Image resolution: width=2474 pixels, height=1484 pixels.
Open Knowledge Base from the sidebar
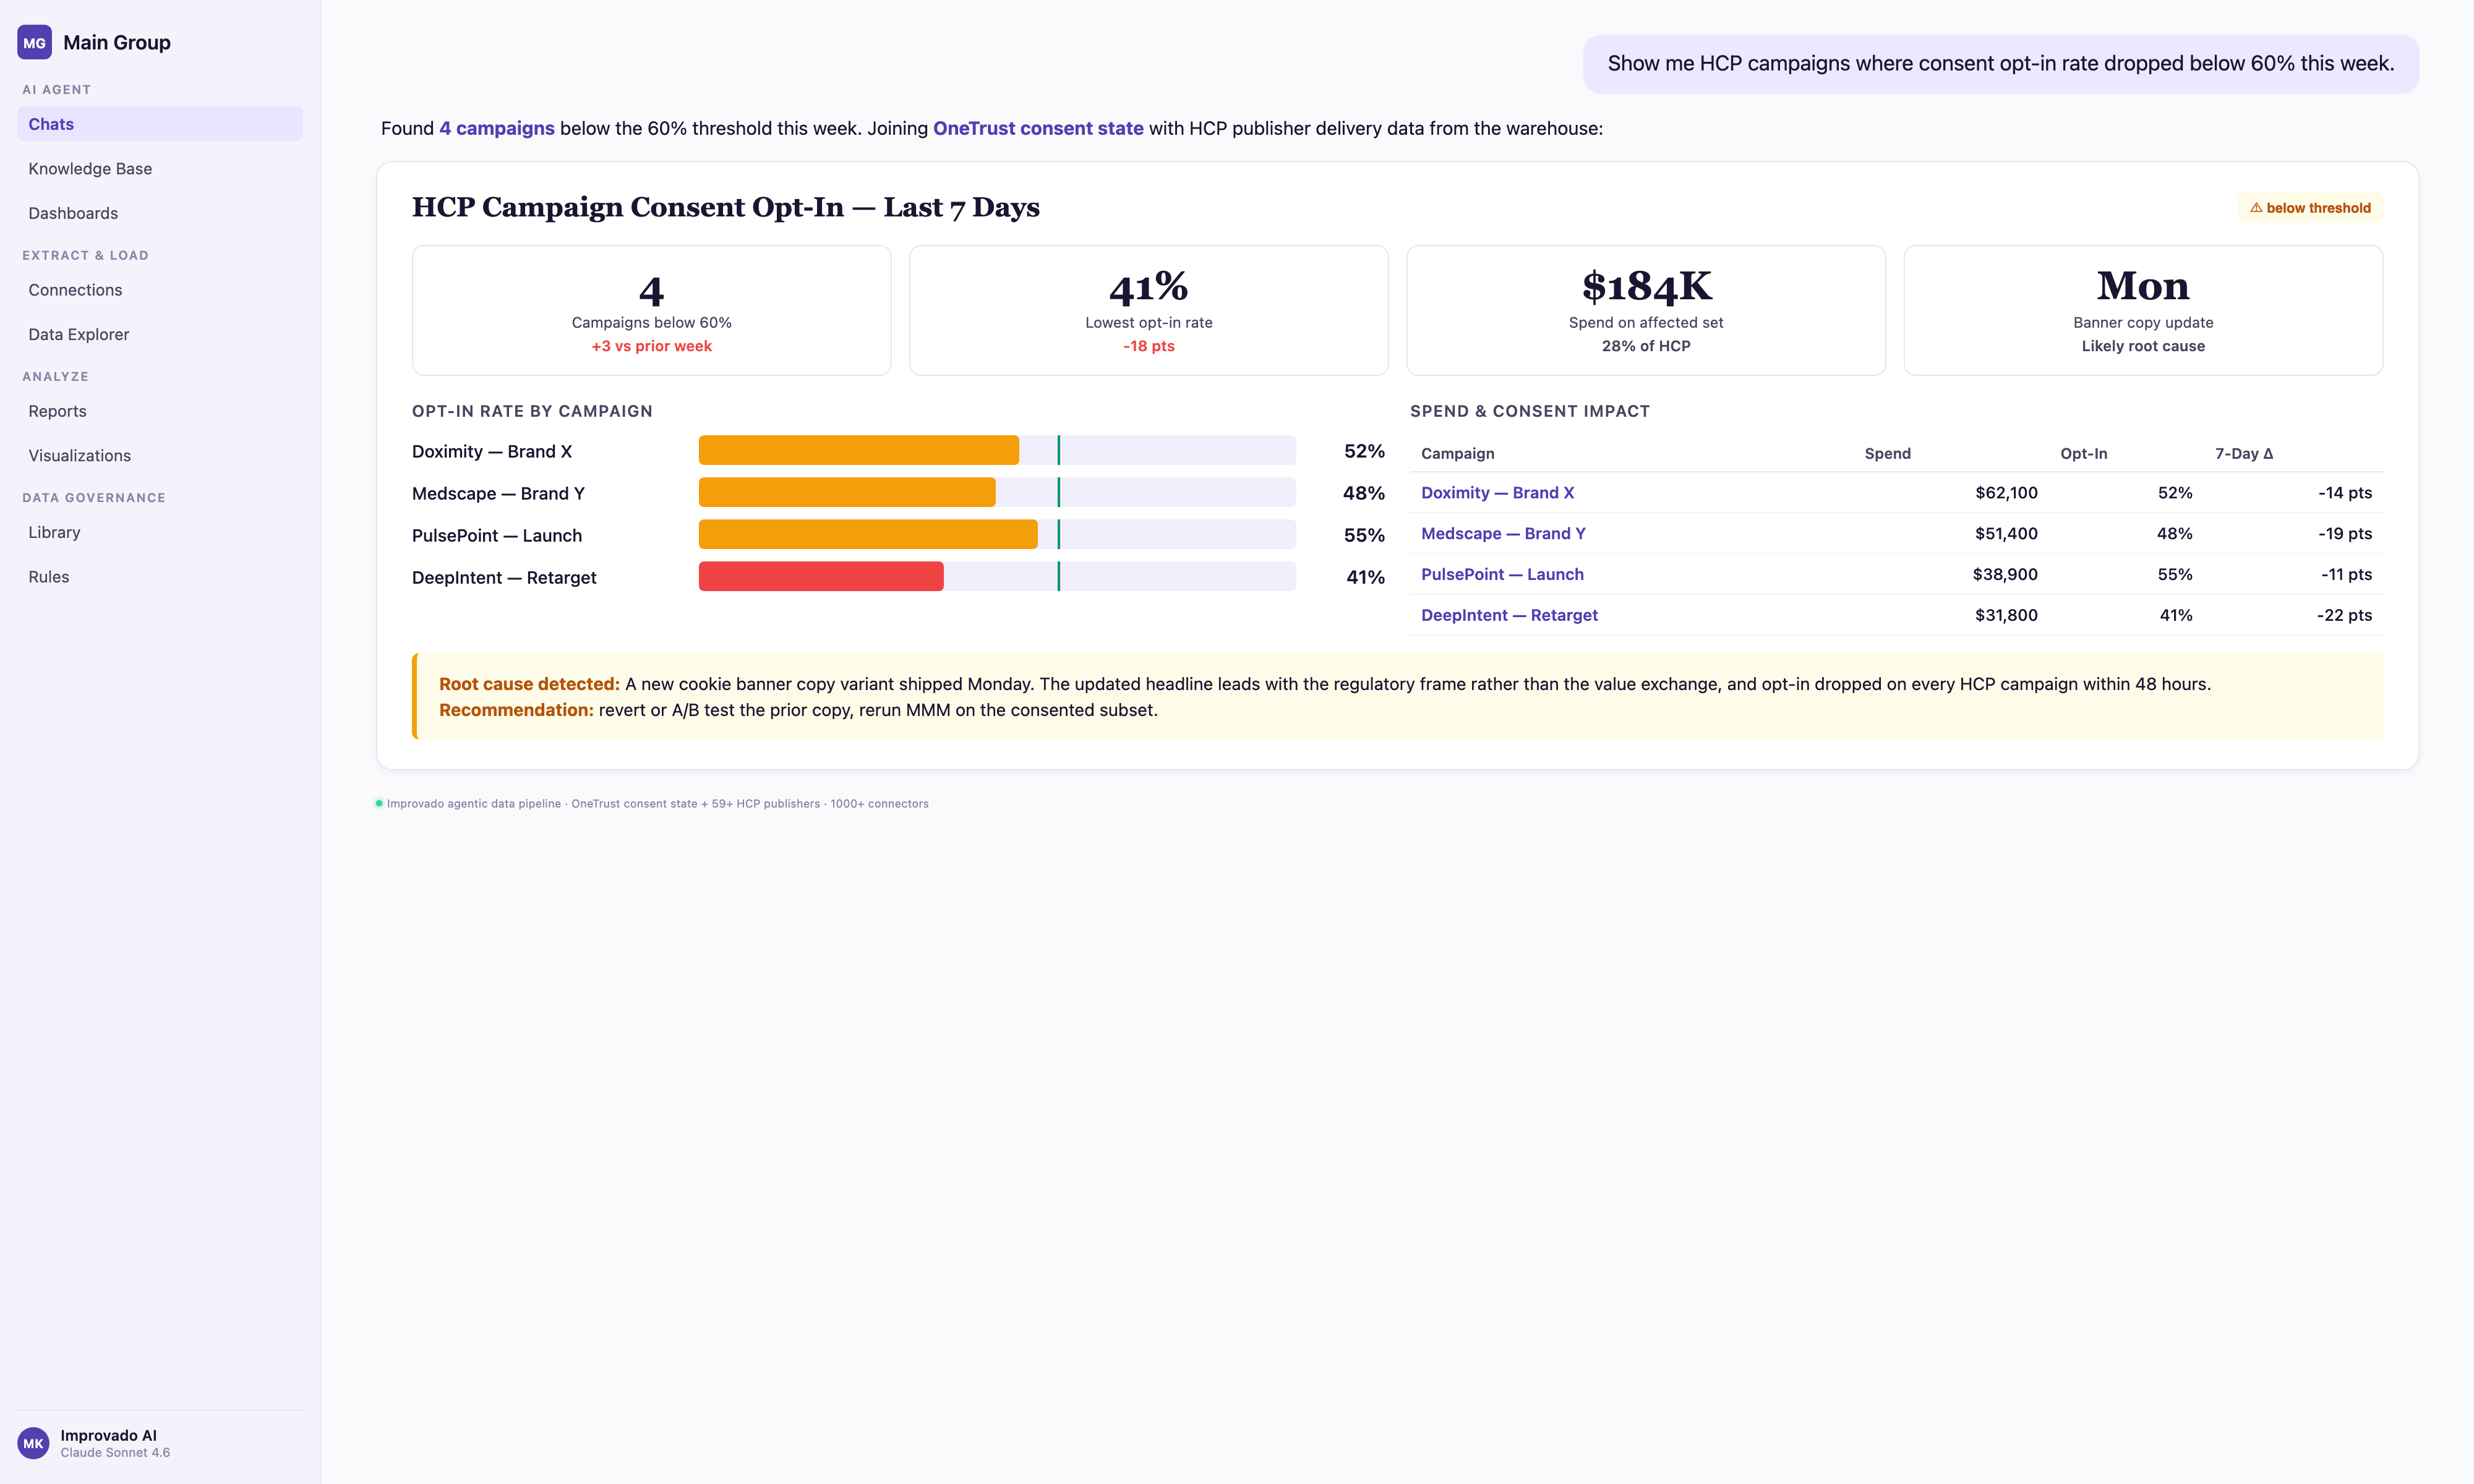[89, 168]
